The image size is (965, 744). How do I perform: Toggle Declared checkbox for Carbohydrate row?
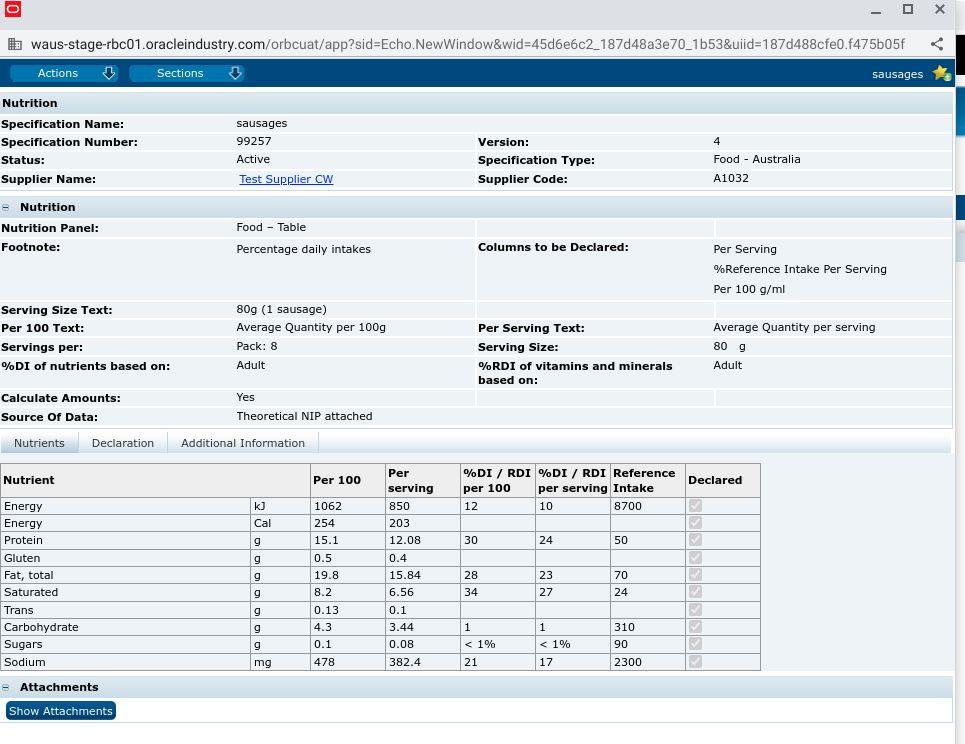(695, 627)
